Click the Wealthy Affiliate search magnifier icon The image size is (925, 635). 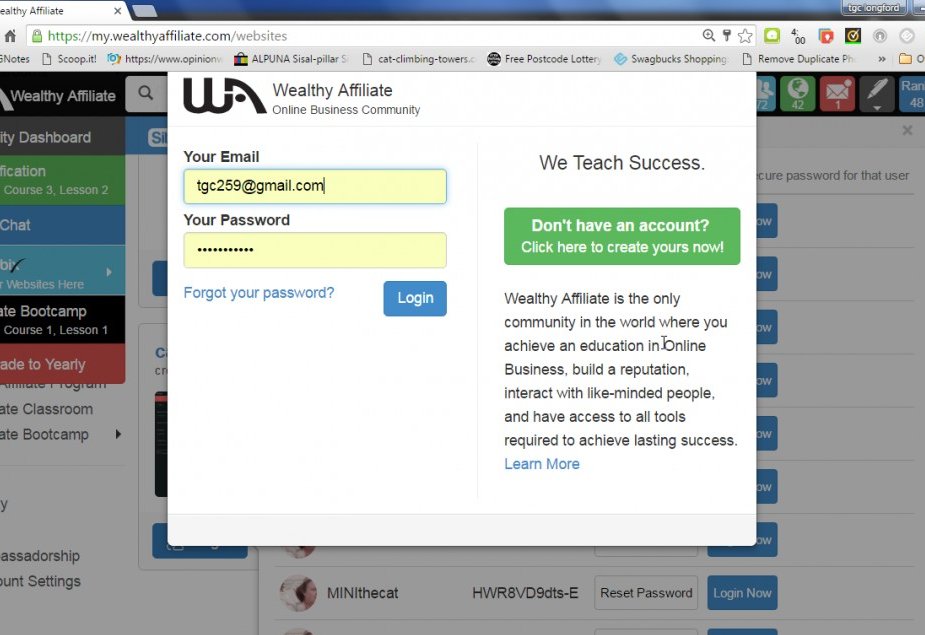tap(146, 93)
